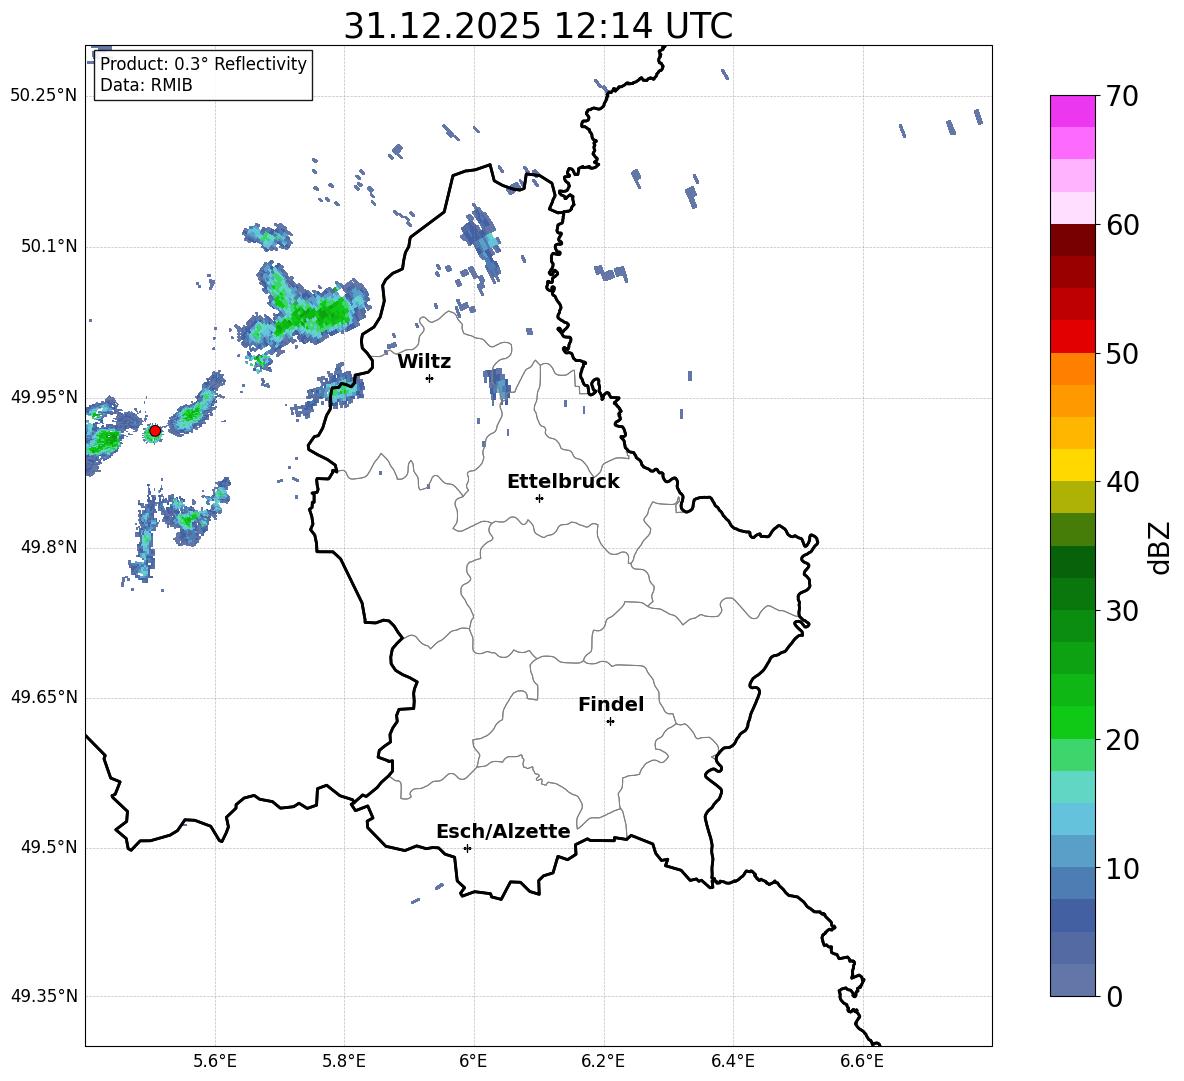The image size is (1184, 1081).
Task: Click the 0 value on the colorbar
Action: (x=1114, y=996)
